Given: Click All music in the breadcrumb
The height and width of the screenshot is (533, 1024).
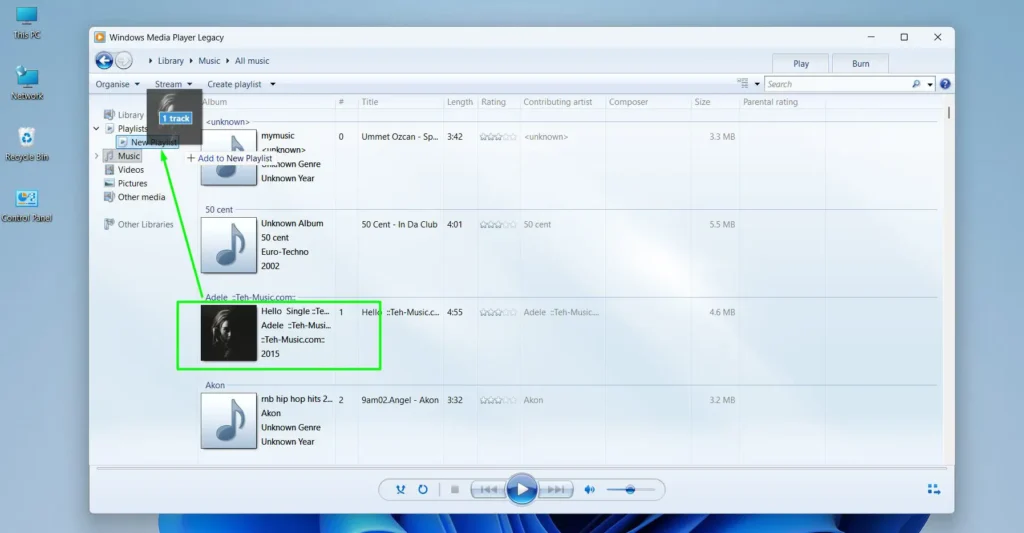Looking at the screenshot, I should pyautogui.click(x=252, y=61).
